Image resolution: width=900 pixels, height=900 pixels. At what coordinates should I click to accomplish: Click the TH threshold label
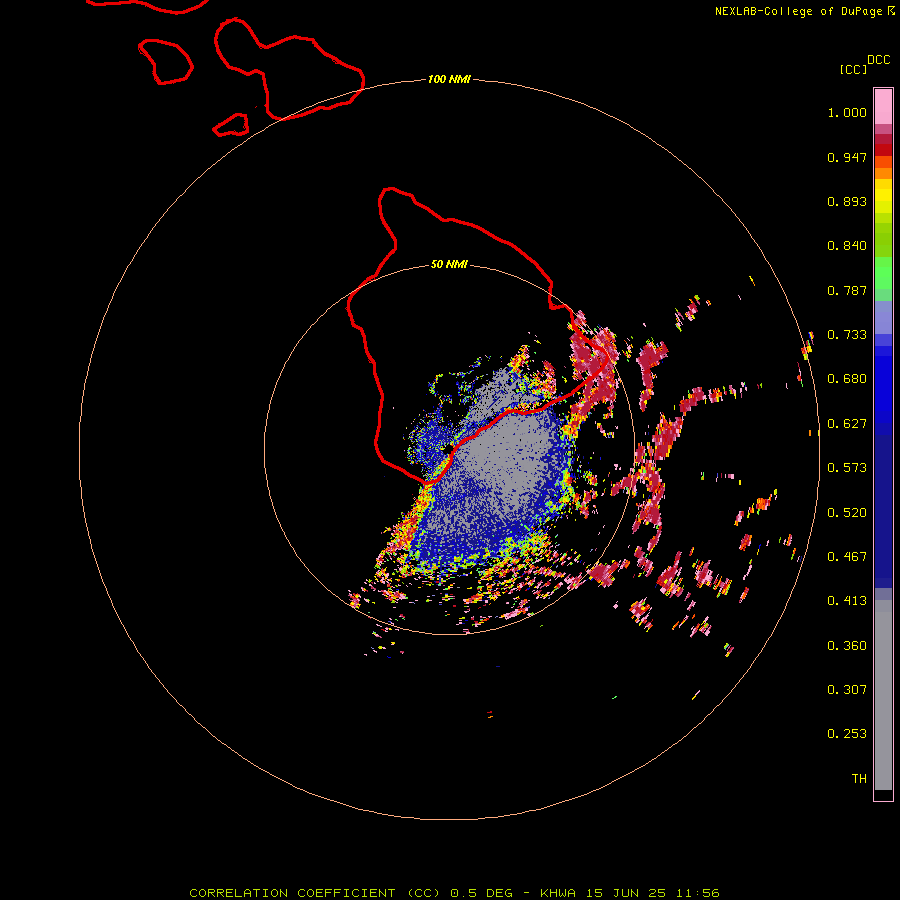(859, 779)
